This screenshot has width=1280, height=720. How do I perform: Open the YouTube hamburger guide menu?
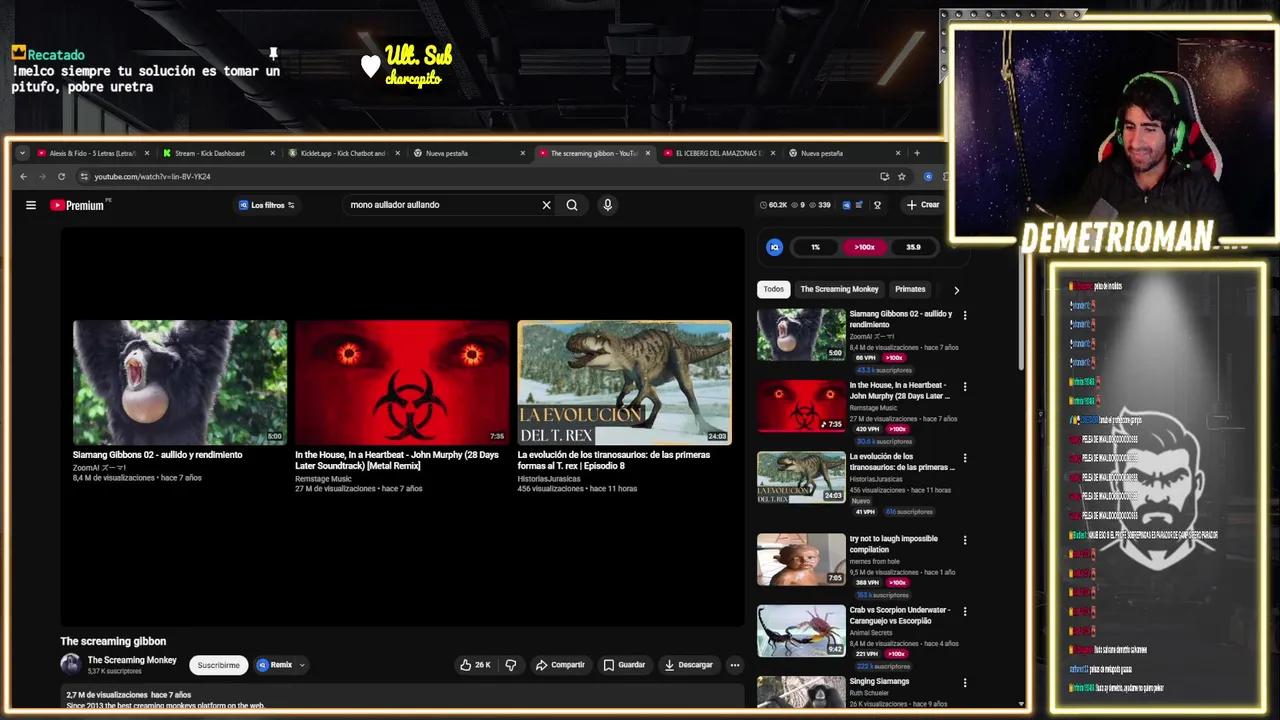(x=31, y=205)
